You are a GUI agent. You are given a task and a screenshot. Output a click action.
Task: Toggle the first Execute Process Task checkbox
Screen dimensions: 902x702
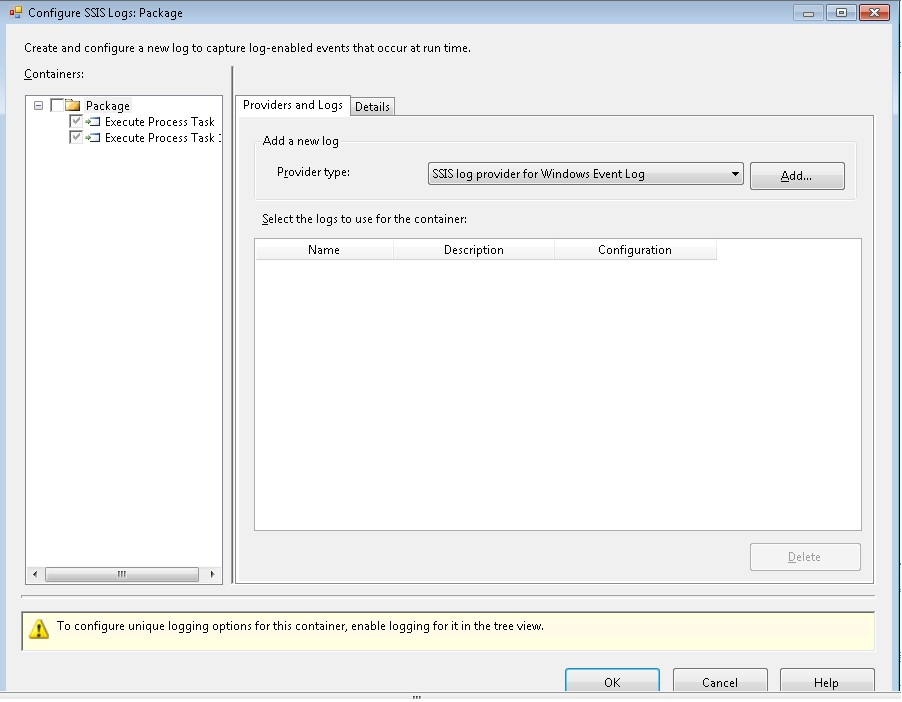coord(76,122)
